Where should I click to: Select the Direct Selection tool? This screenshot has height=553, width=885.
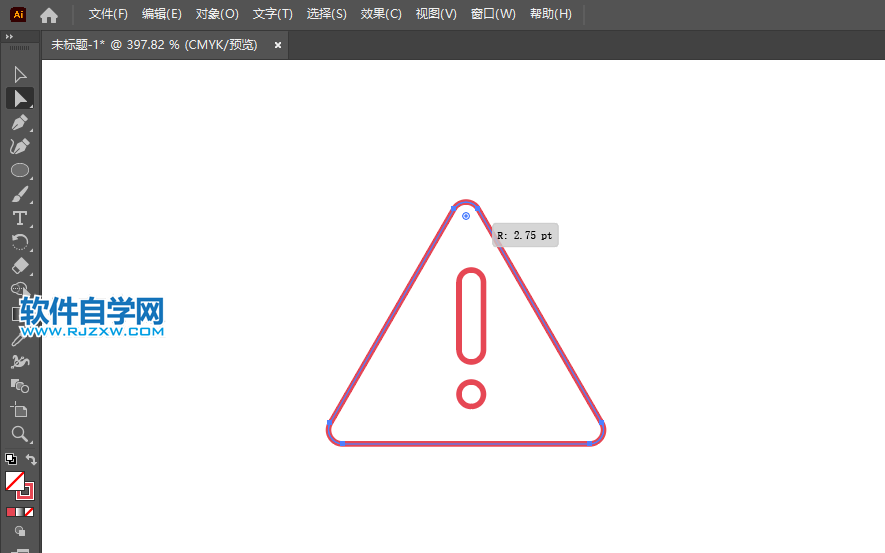(20, 98)
